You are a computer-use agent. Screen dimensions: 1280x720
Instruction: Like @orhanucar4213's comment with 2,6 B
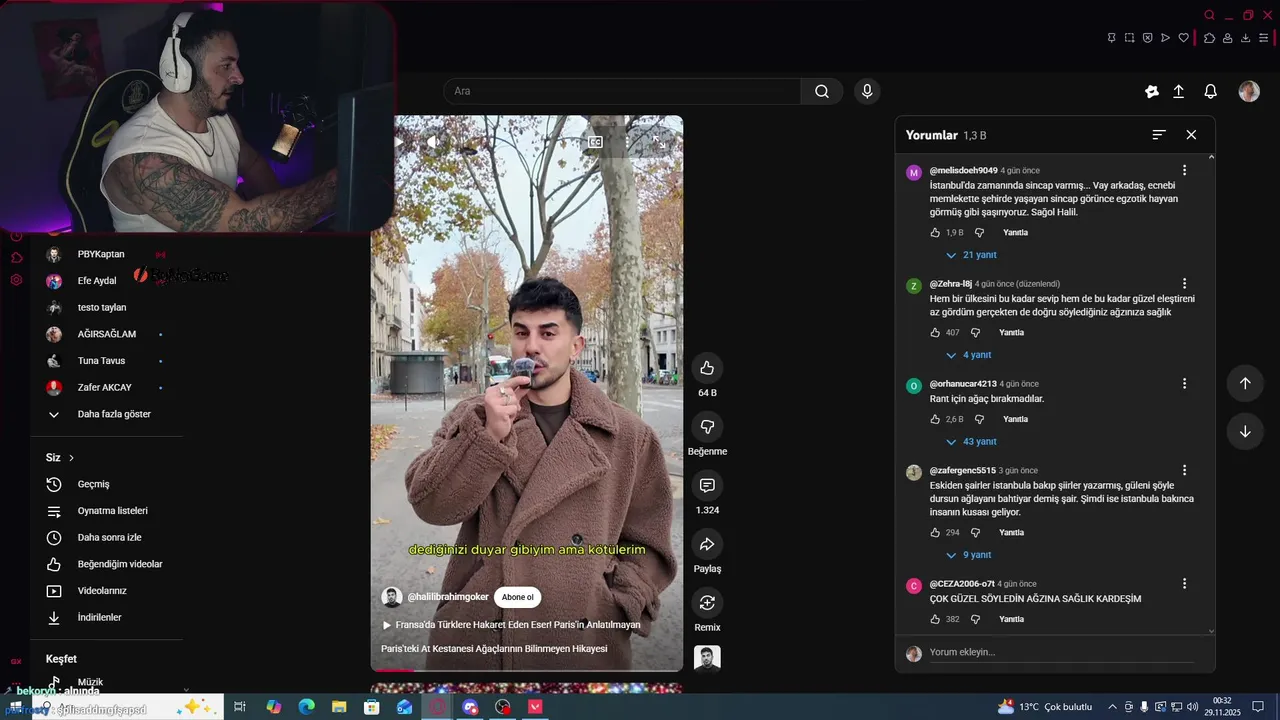(x=935, y=420)
